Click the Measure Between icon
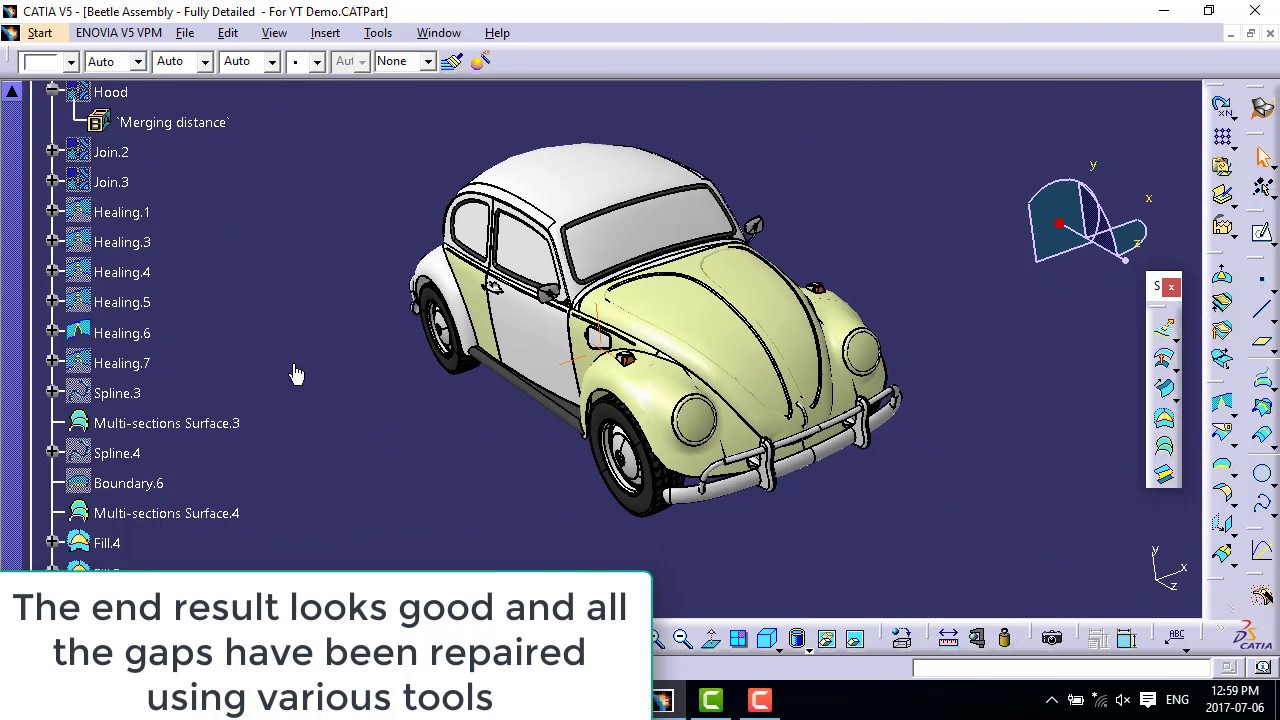The image size is (1280, 720). (x=948, y=639)
